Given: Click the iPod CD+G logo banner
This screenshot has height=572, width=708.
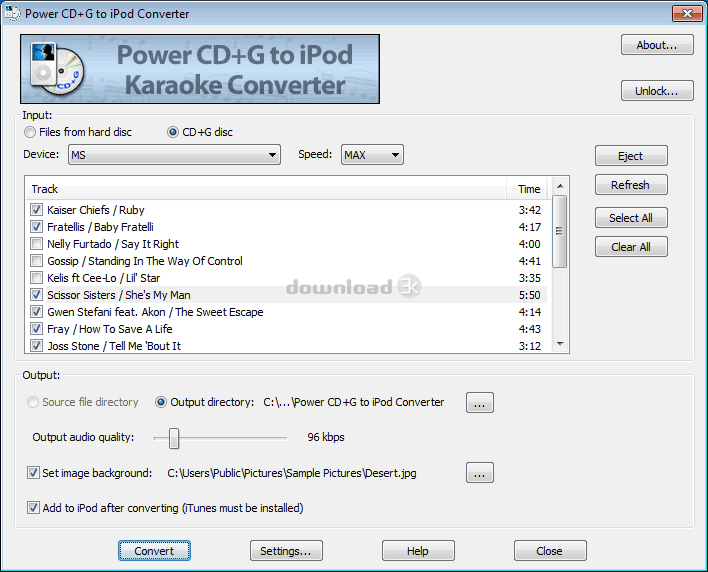Looking at the screenshot, I should (200, 69).
